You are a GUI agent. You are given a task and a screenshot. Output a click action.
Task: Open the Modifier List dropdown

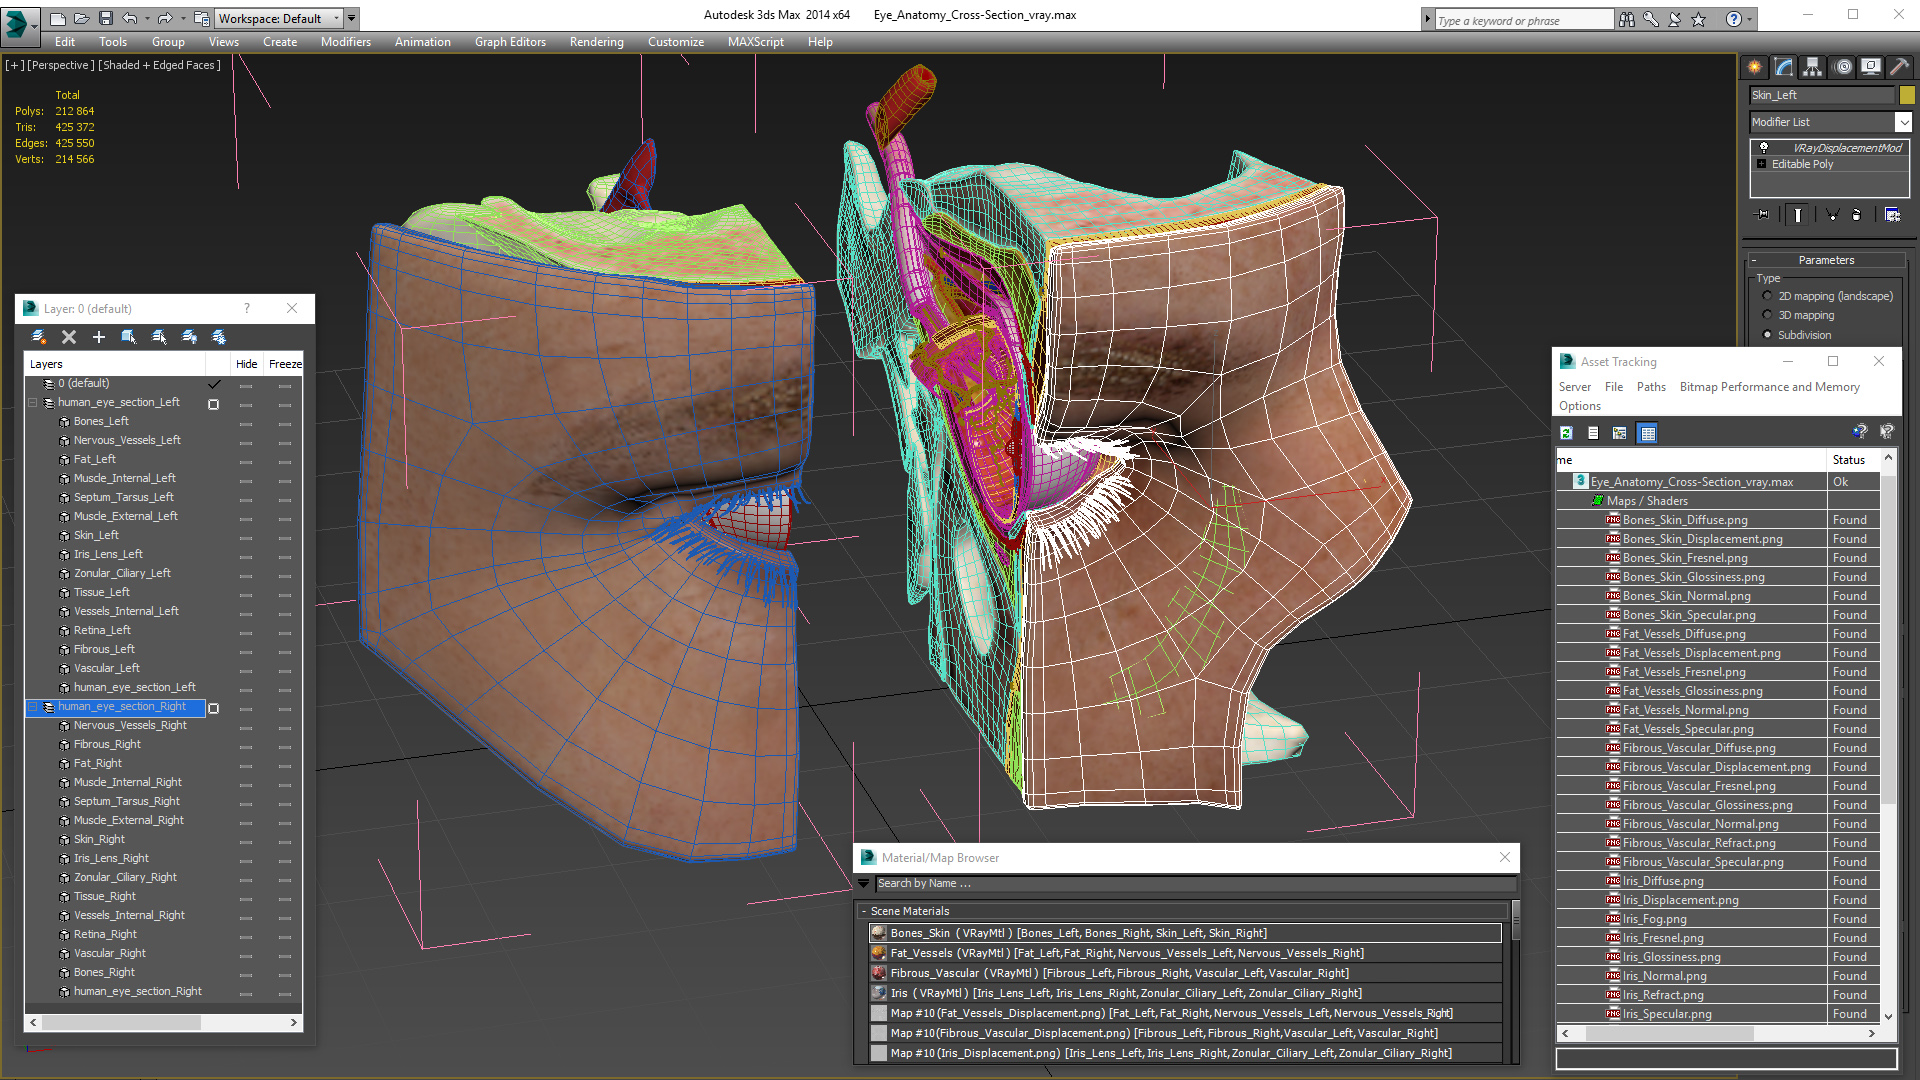click(x=1903, y=122)
